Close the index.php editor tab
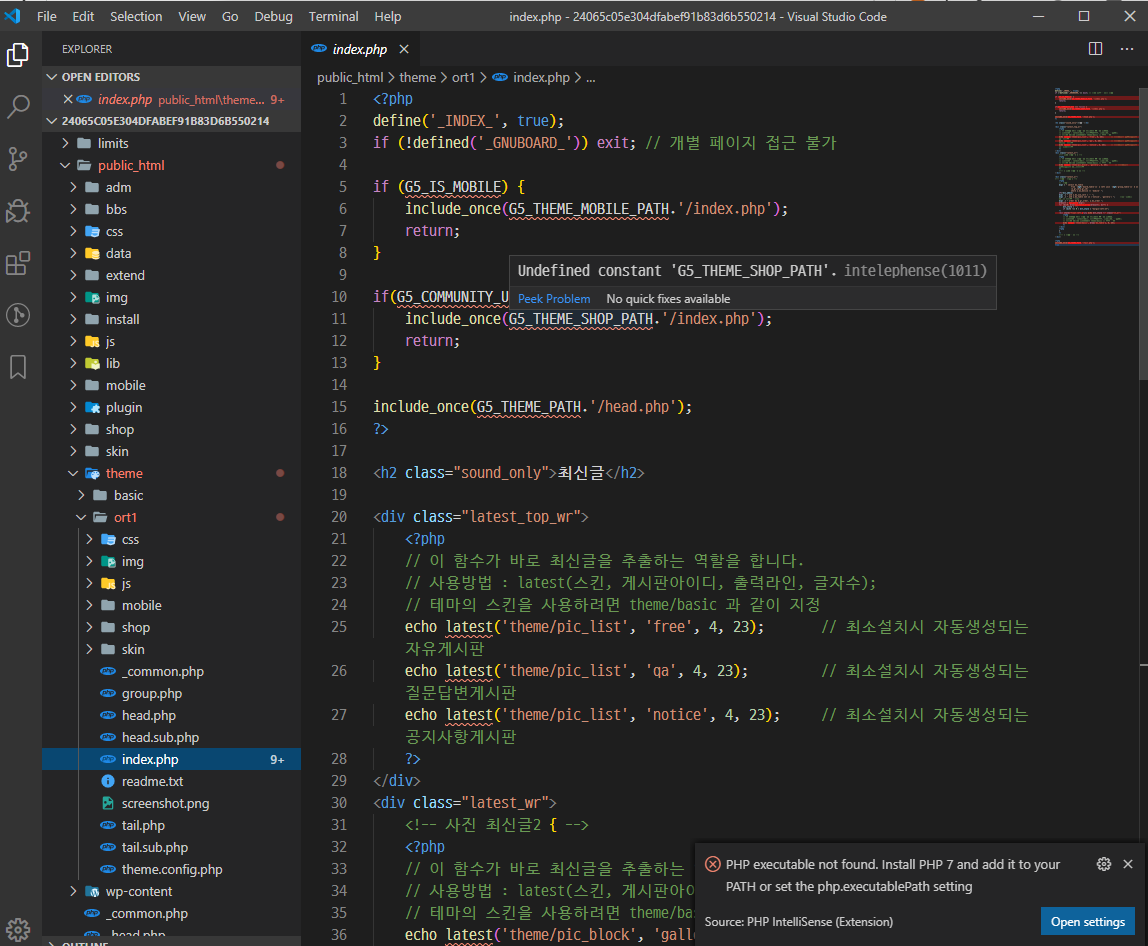Image resolution: width=1148 pixels, height=946 pixels. [x=404, y=49]
